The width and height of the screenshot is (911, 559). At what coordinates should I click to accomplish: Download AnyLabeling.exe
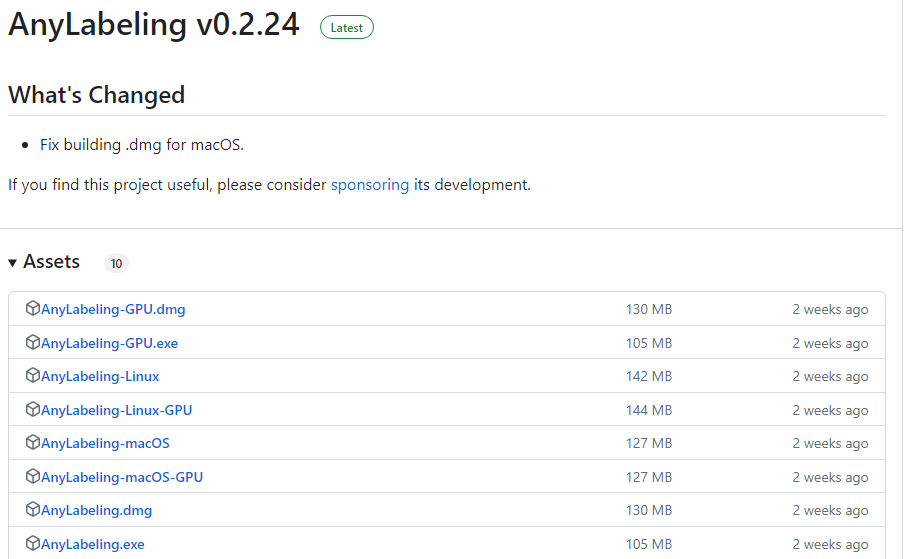(92, 544)
